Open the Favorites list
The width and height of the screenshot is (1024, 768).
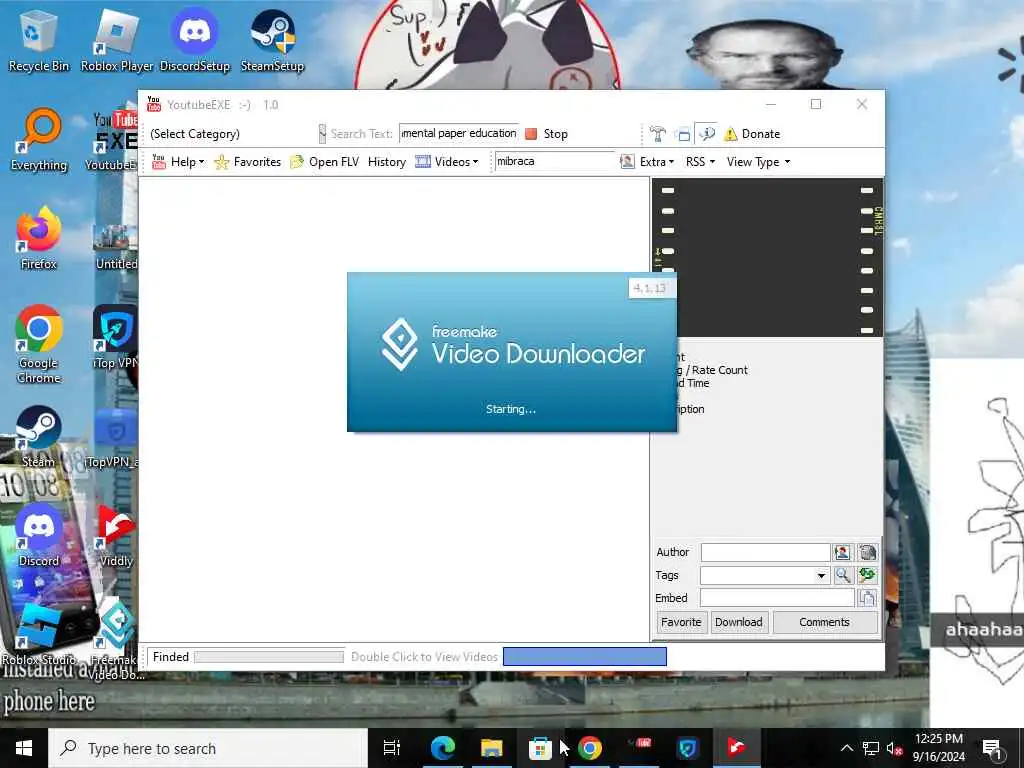(x=248, y=162)
